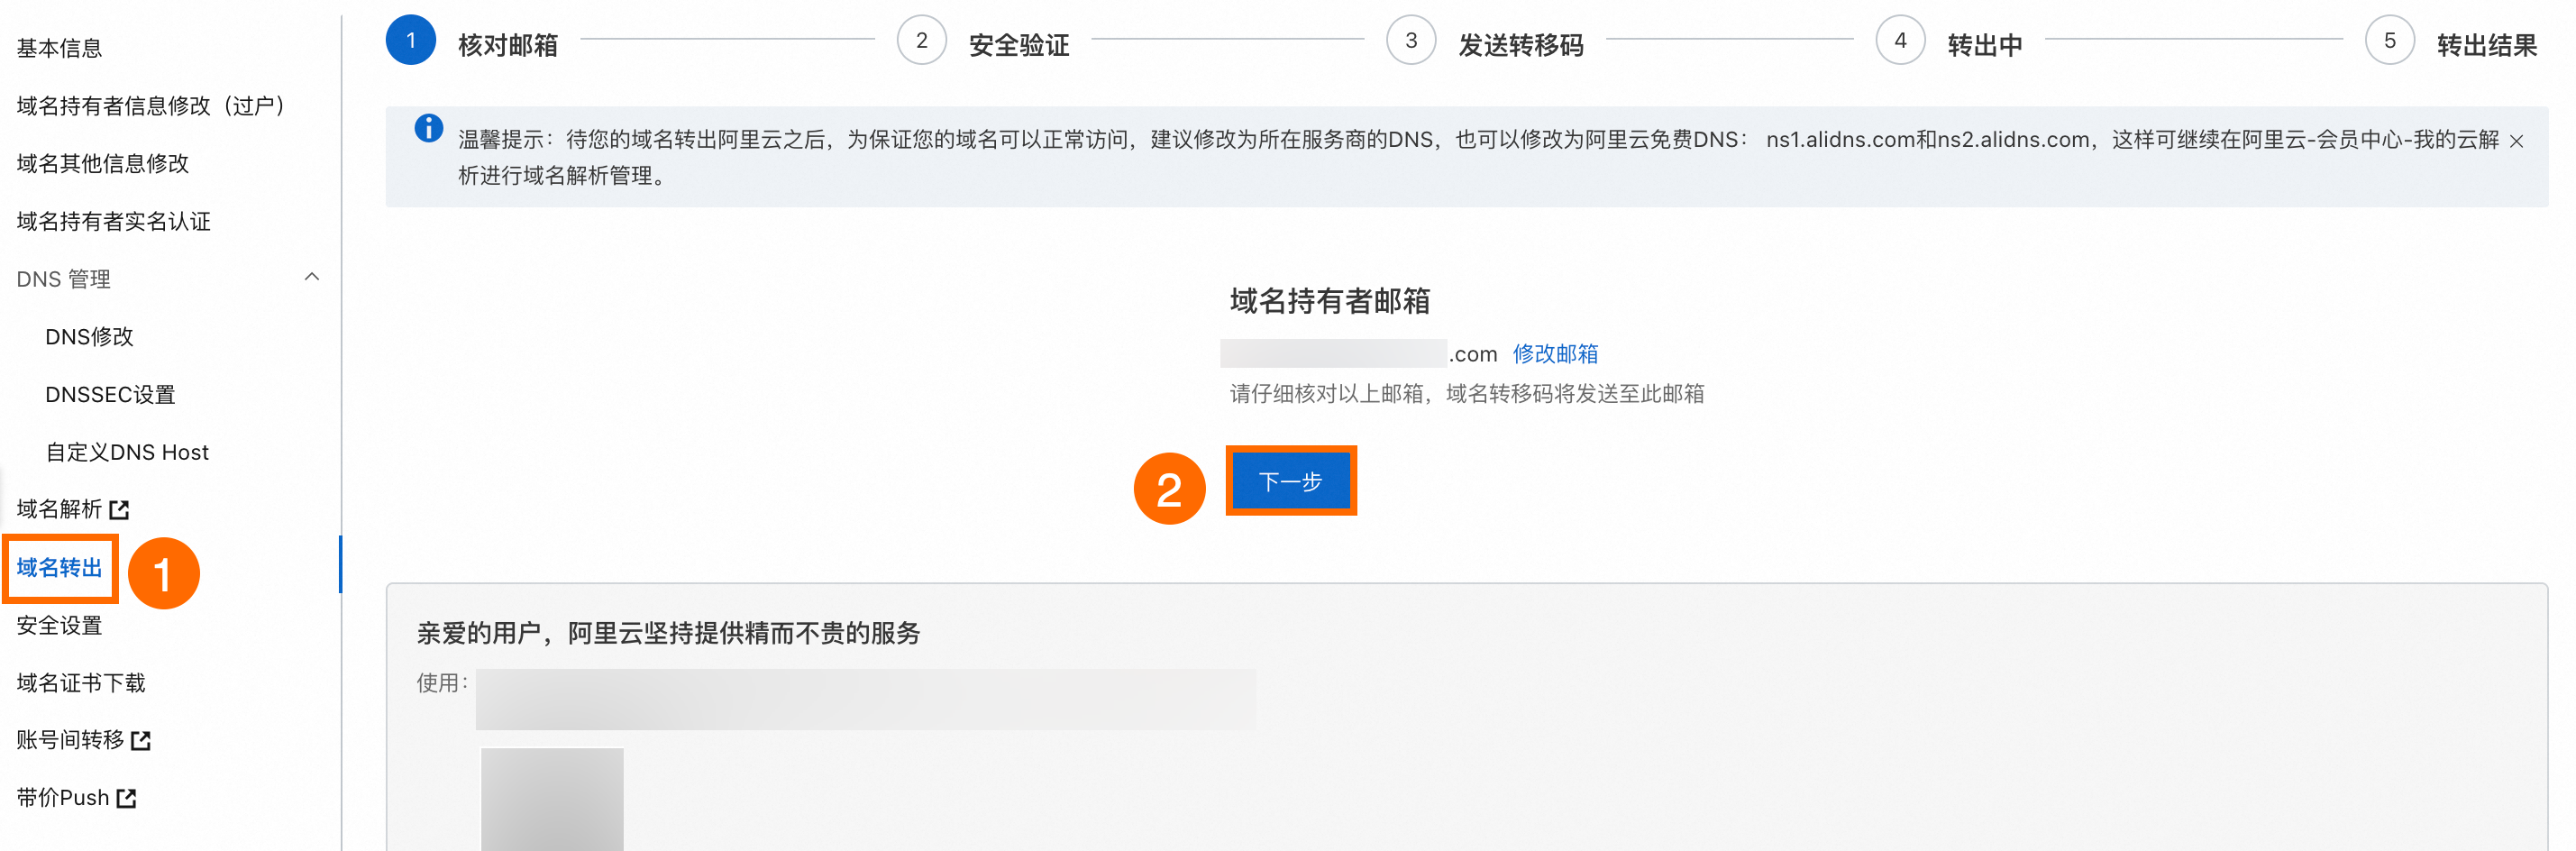The image size is (2576, 851).
Task: Select 域名转出 in the sidebar
Action: click(59, 568)
